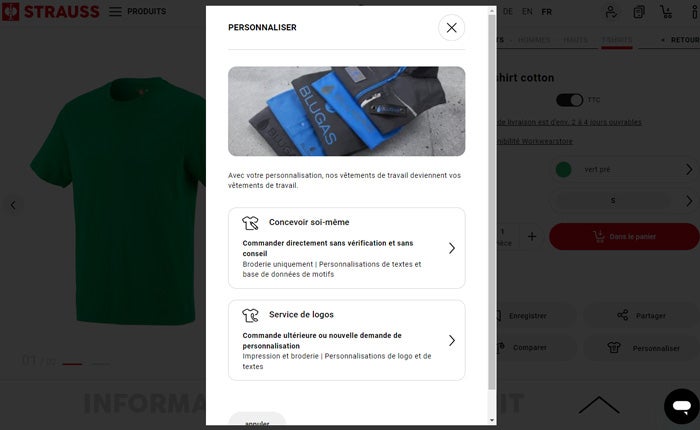Close the Personnaliser dialog
Screen dimensions: 700x430
[x=451, y=28]
